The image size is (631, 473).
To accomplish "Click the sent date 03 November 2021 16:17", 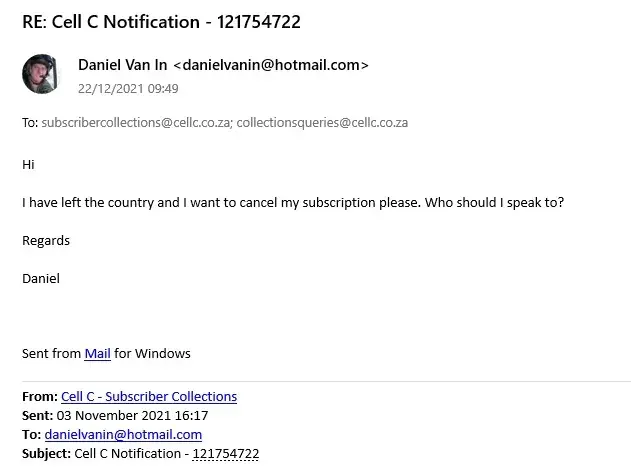I will (130, 416).
